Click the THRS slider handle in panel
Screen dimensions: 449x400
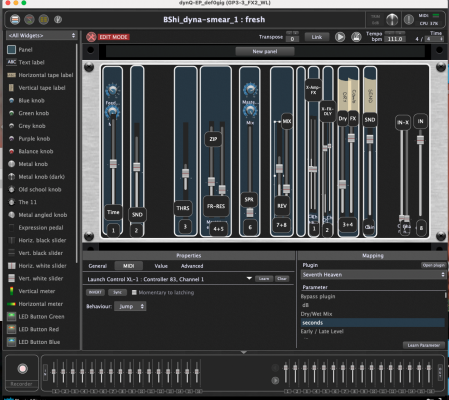coord(185,173)
